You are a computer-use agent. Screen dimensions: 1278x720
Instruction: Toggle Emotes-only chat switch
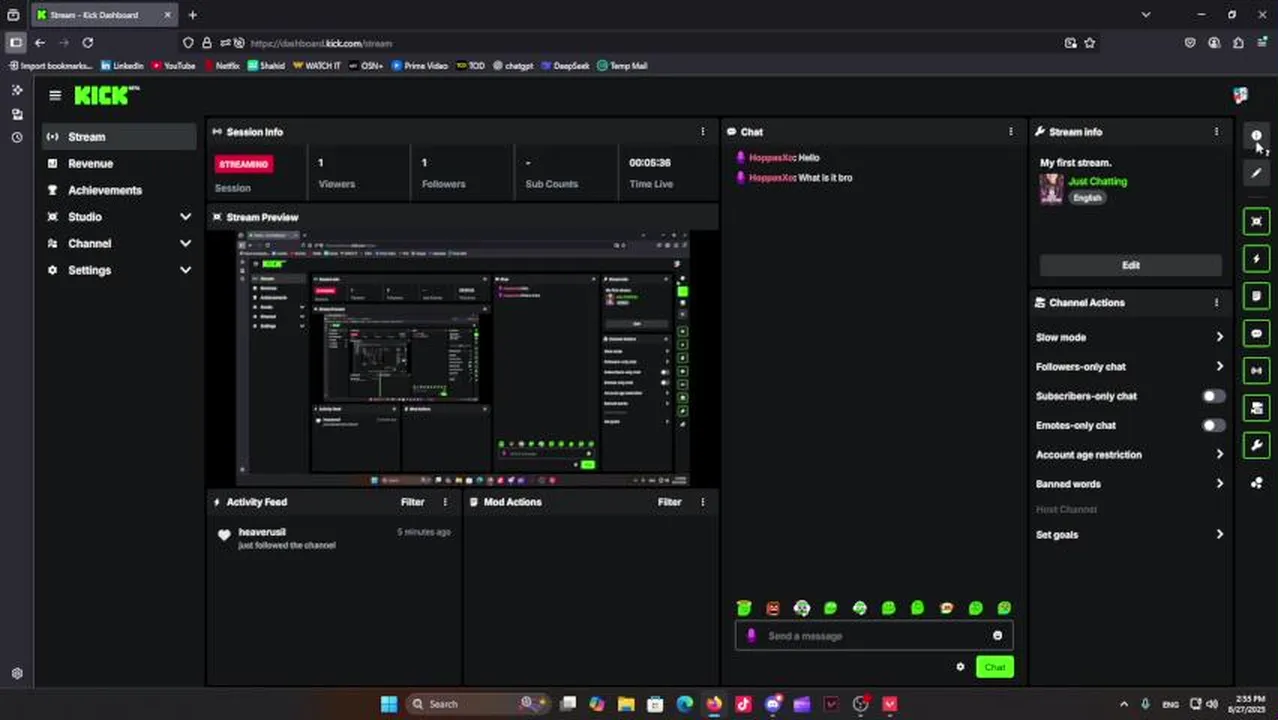pyautogui.click(x=1212, y=425)
